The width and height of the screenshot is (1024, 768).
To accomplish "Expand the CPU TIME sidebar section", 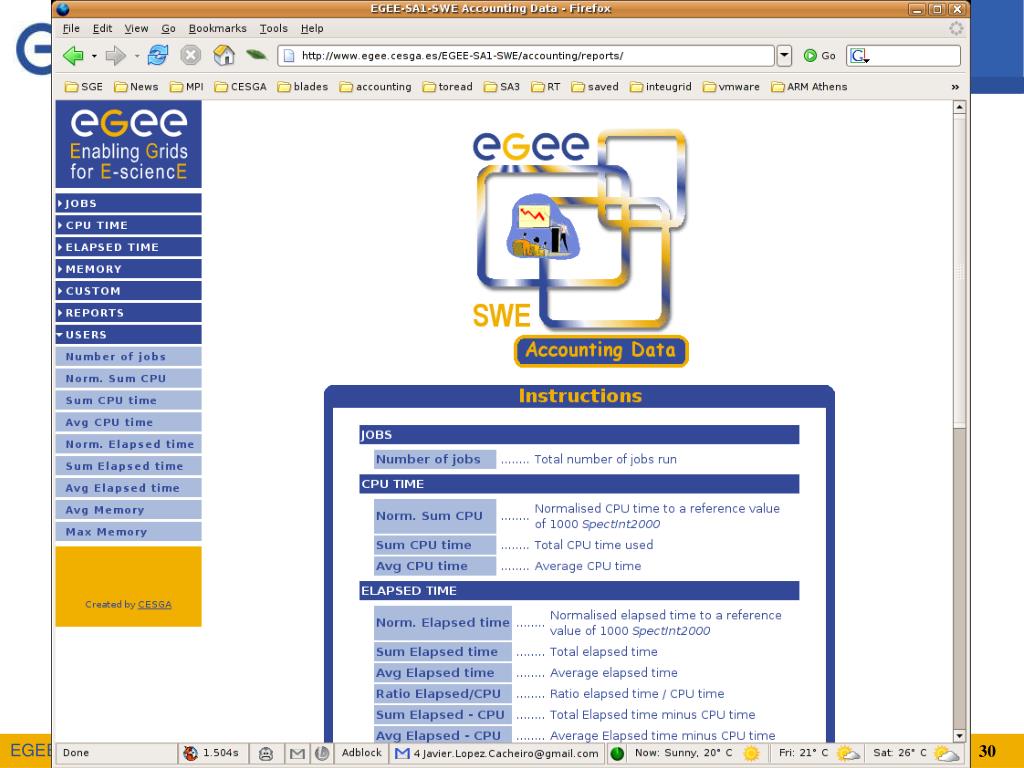I will (129, 225).
